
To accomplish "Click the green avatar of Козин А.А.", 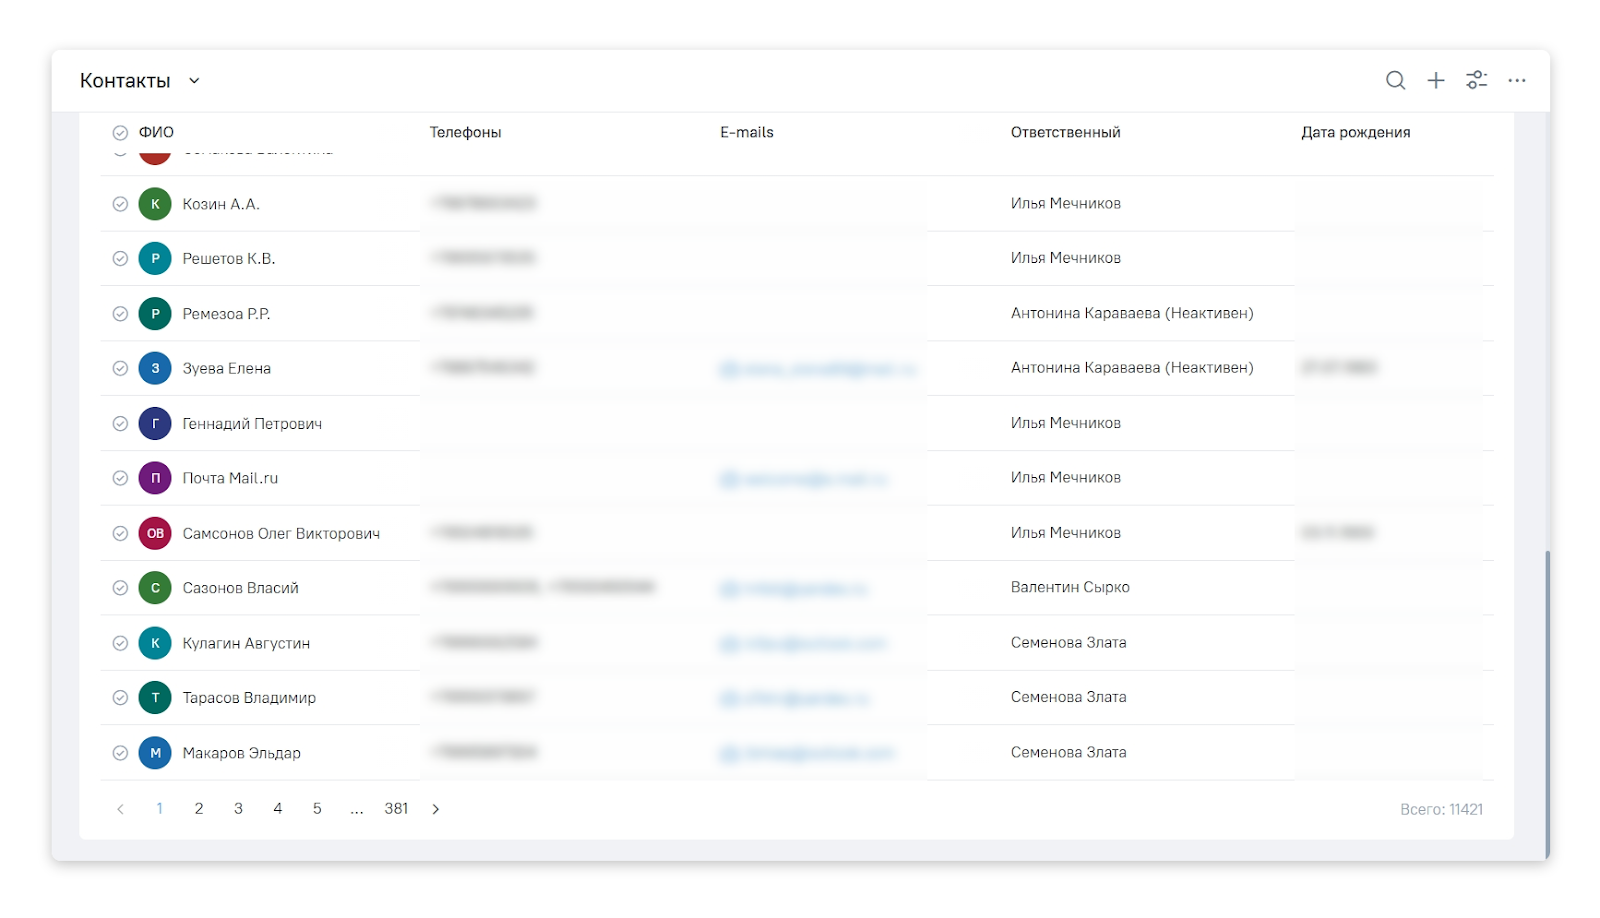I will click(155, 204).
